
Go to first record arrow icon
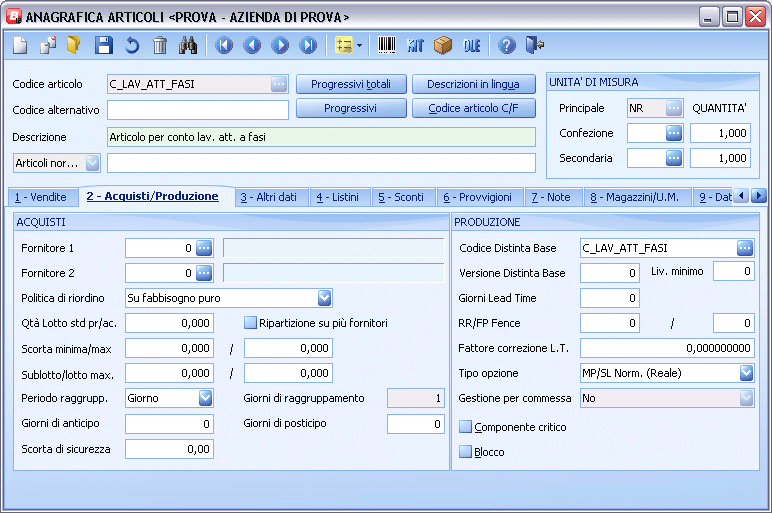click(224, 45)
